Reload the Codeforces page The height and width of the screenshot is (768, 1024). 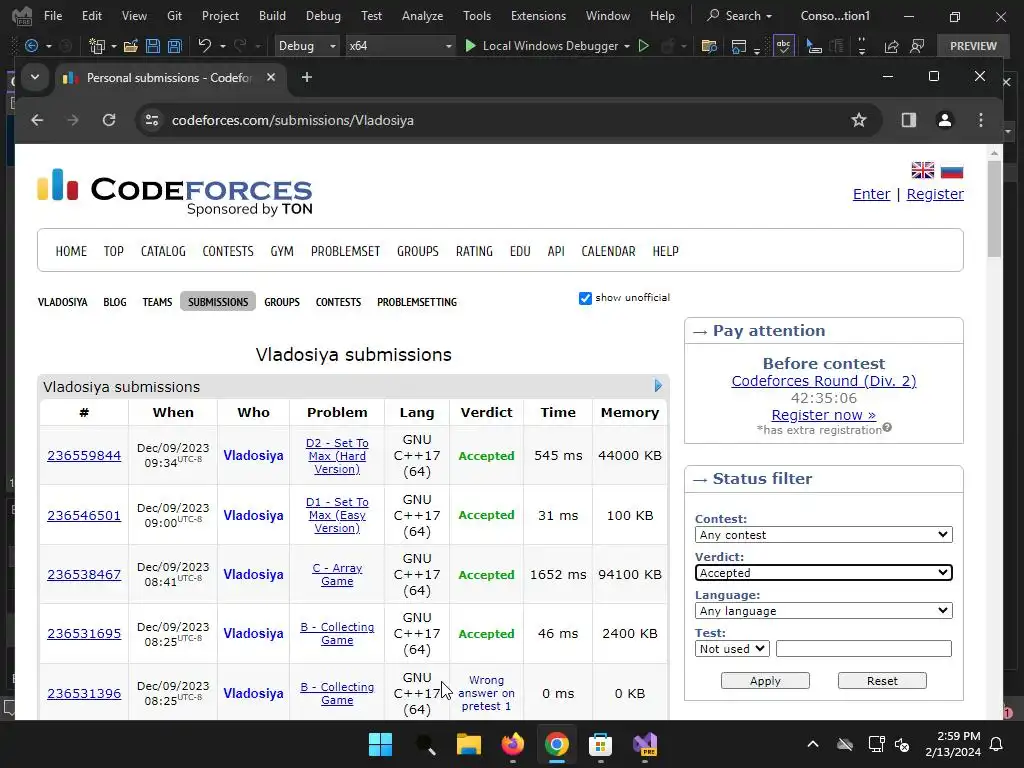click(x=109, y=120)
